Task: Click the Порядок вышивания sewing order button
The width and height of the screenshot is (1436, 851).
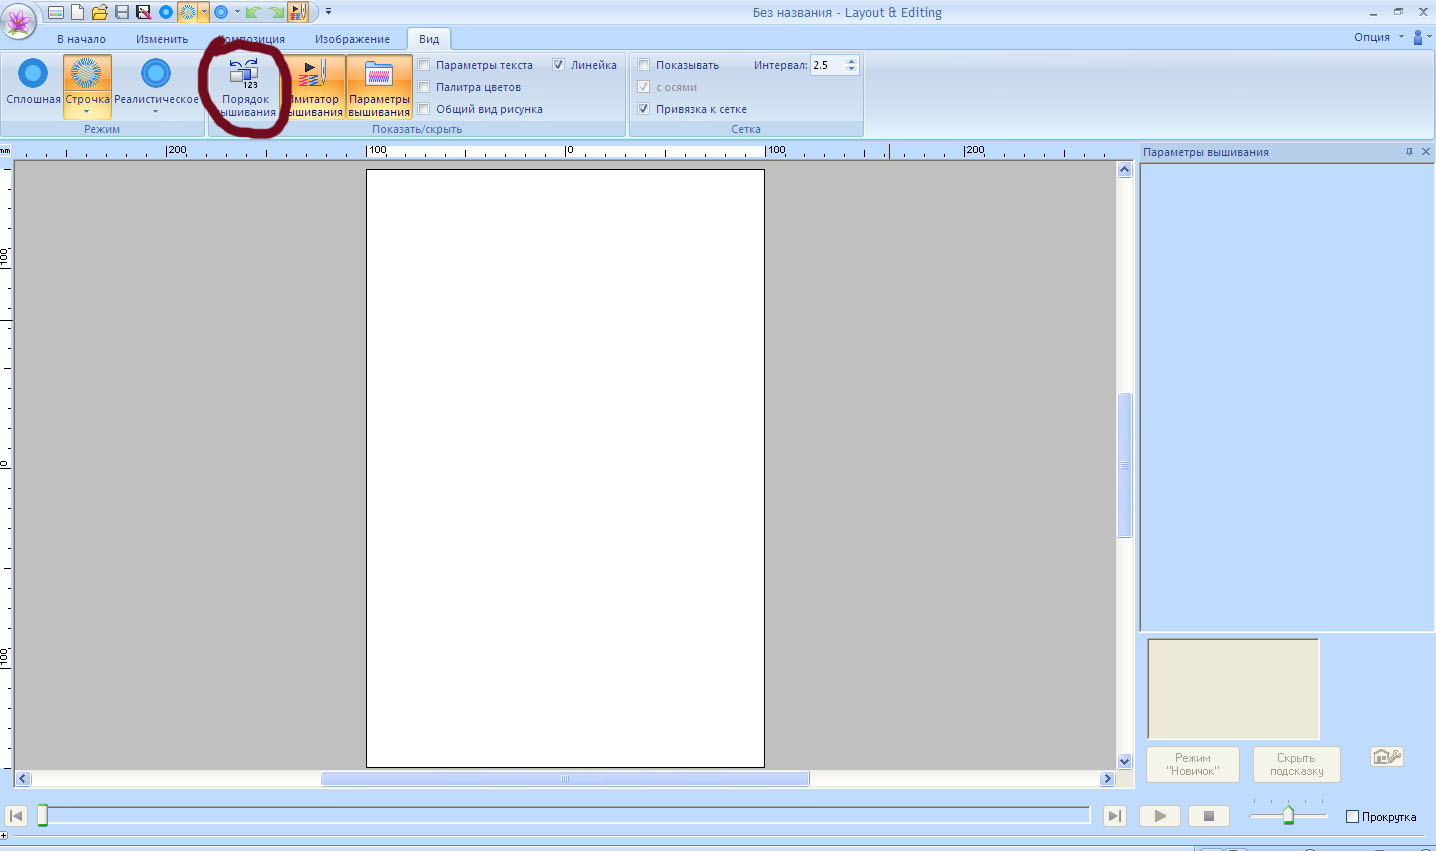Action: (x=246, y=88)
